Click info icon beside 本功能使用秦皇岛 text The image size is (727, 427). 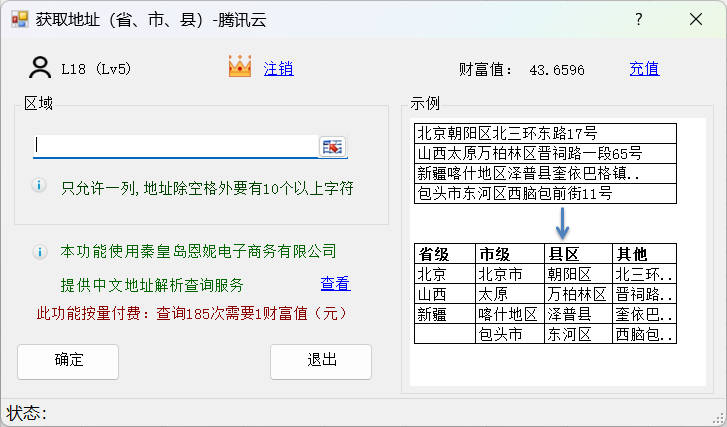39,251
